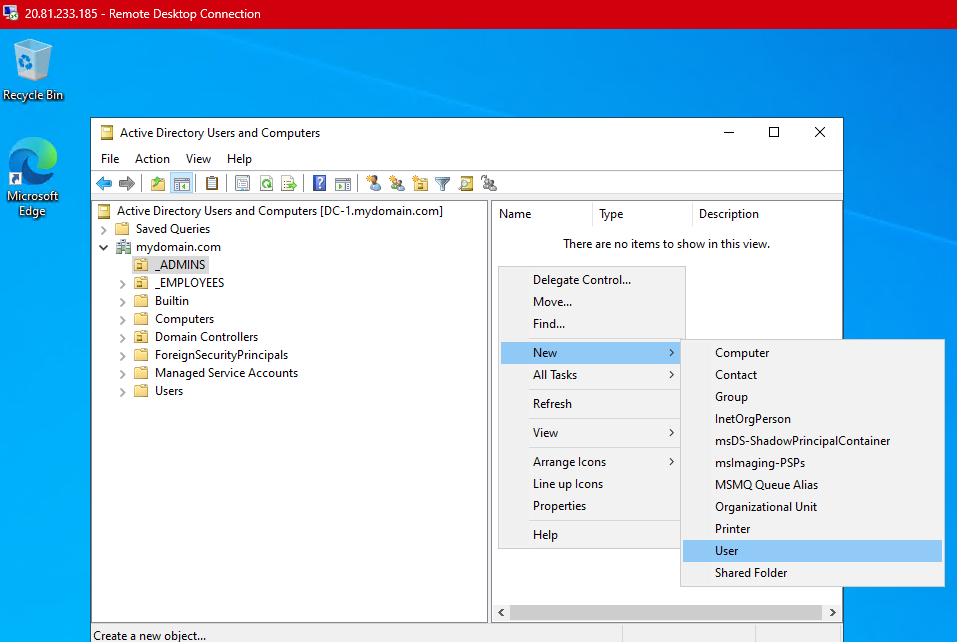Create new user via toolbar icon
The image size is (957, 642).
[x=374, y=183]
